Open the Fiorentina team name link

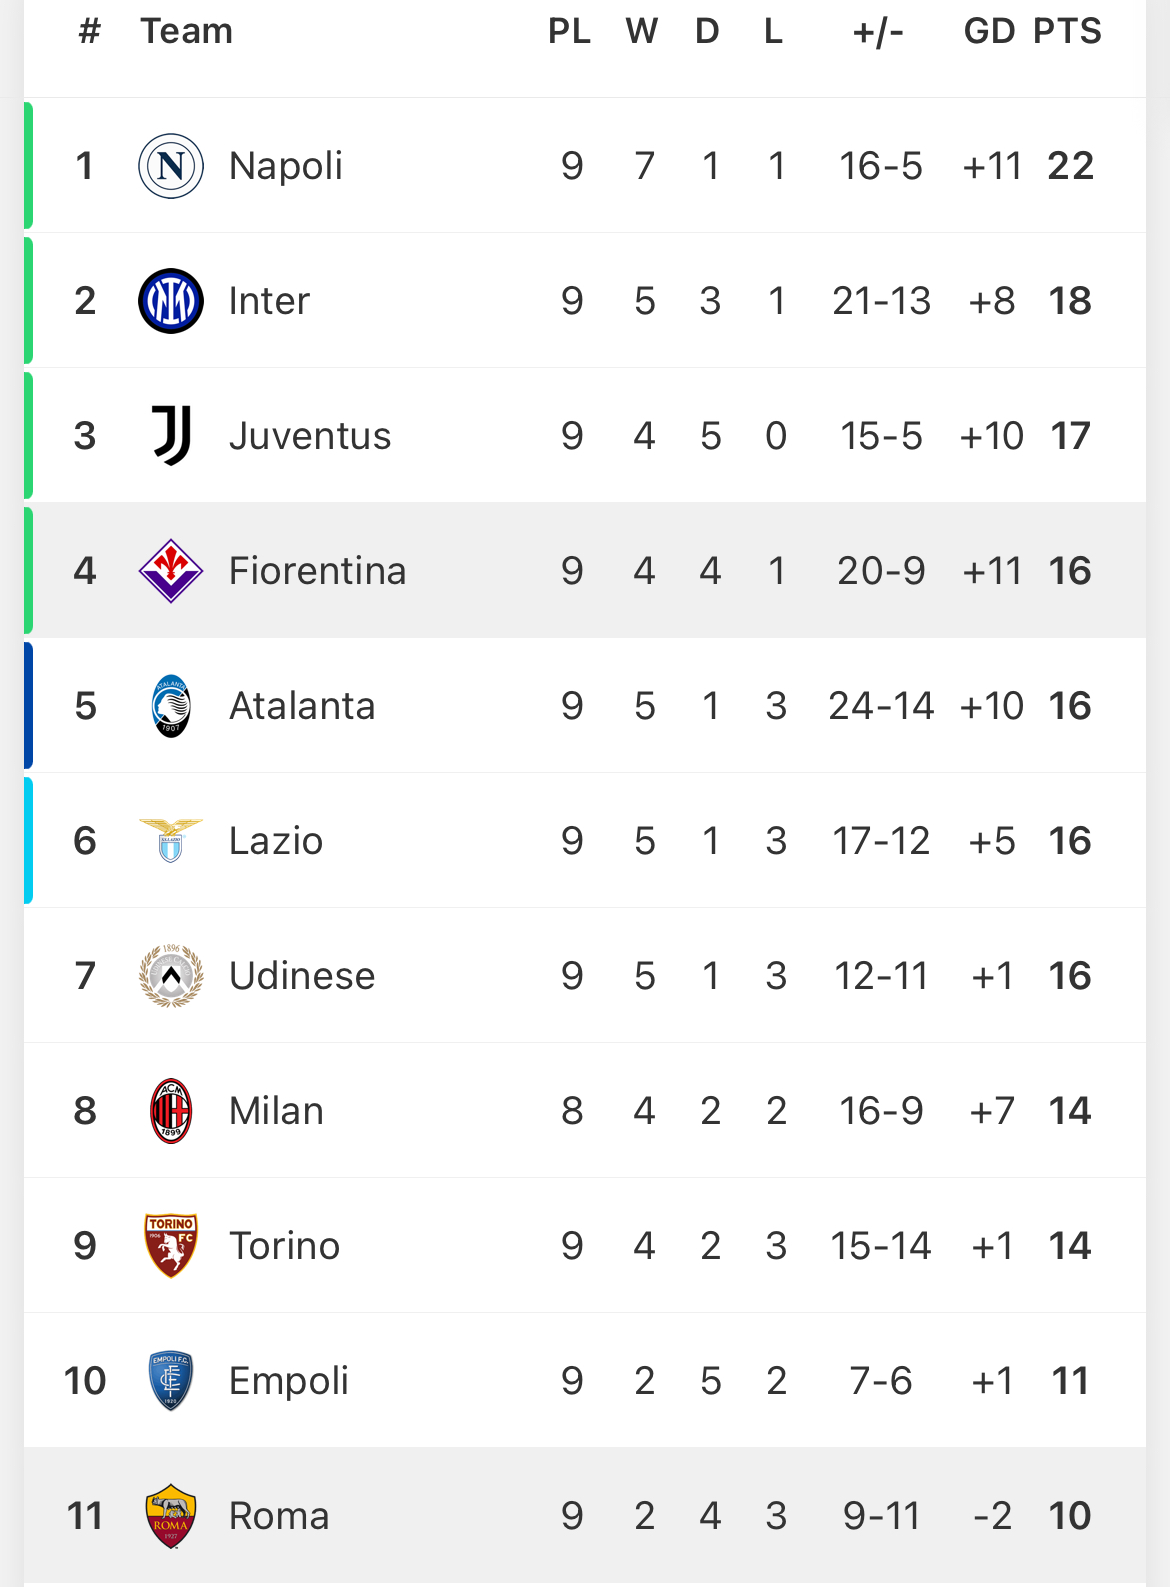[x=317, y=571]
